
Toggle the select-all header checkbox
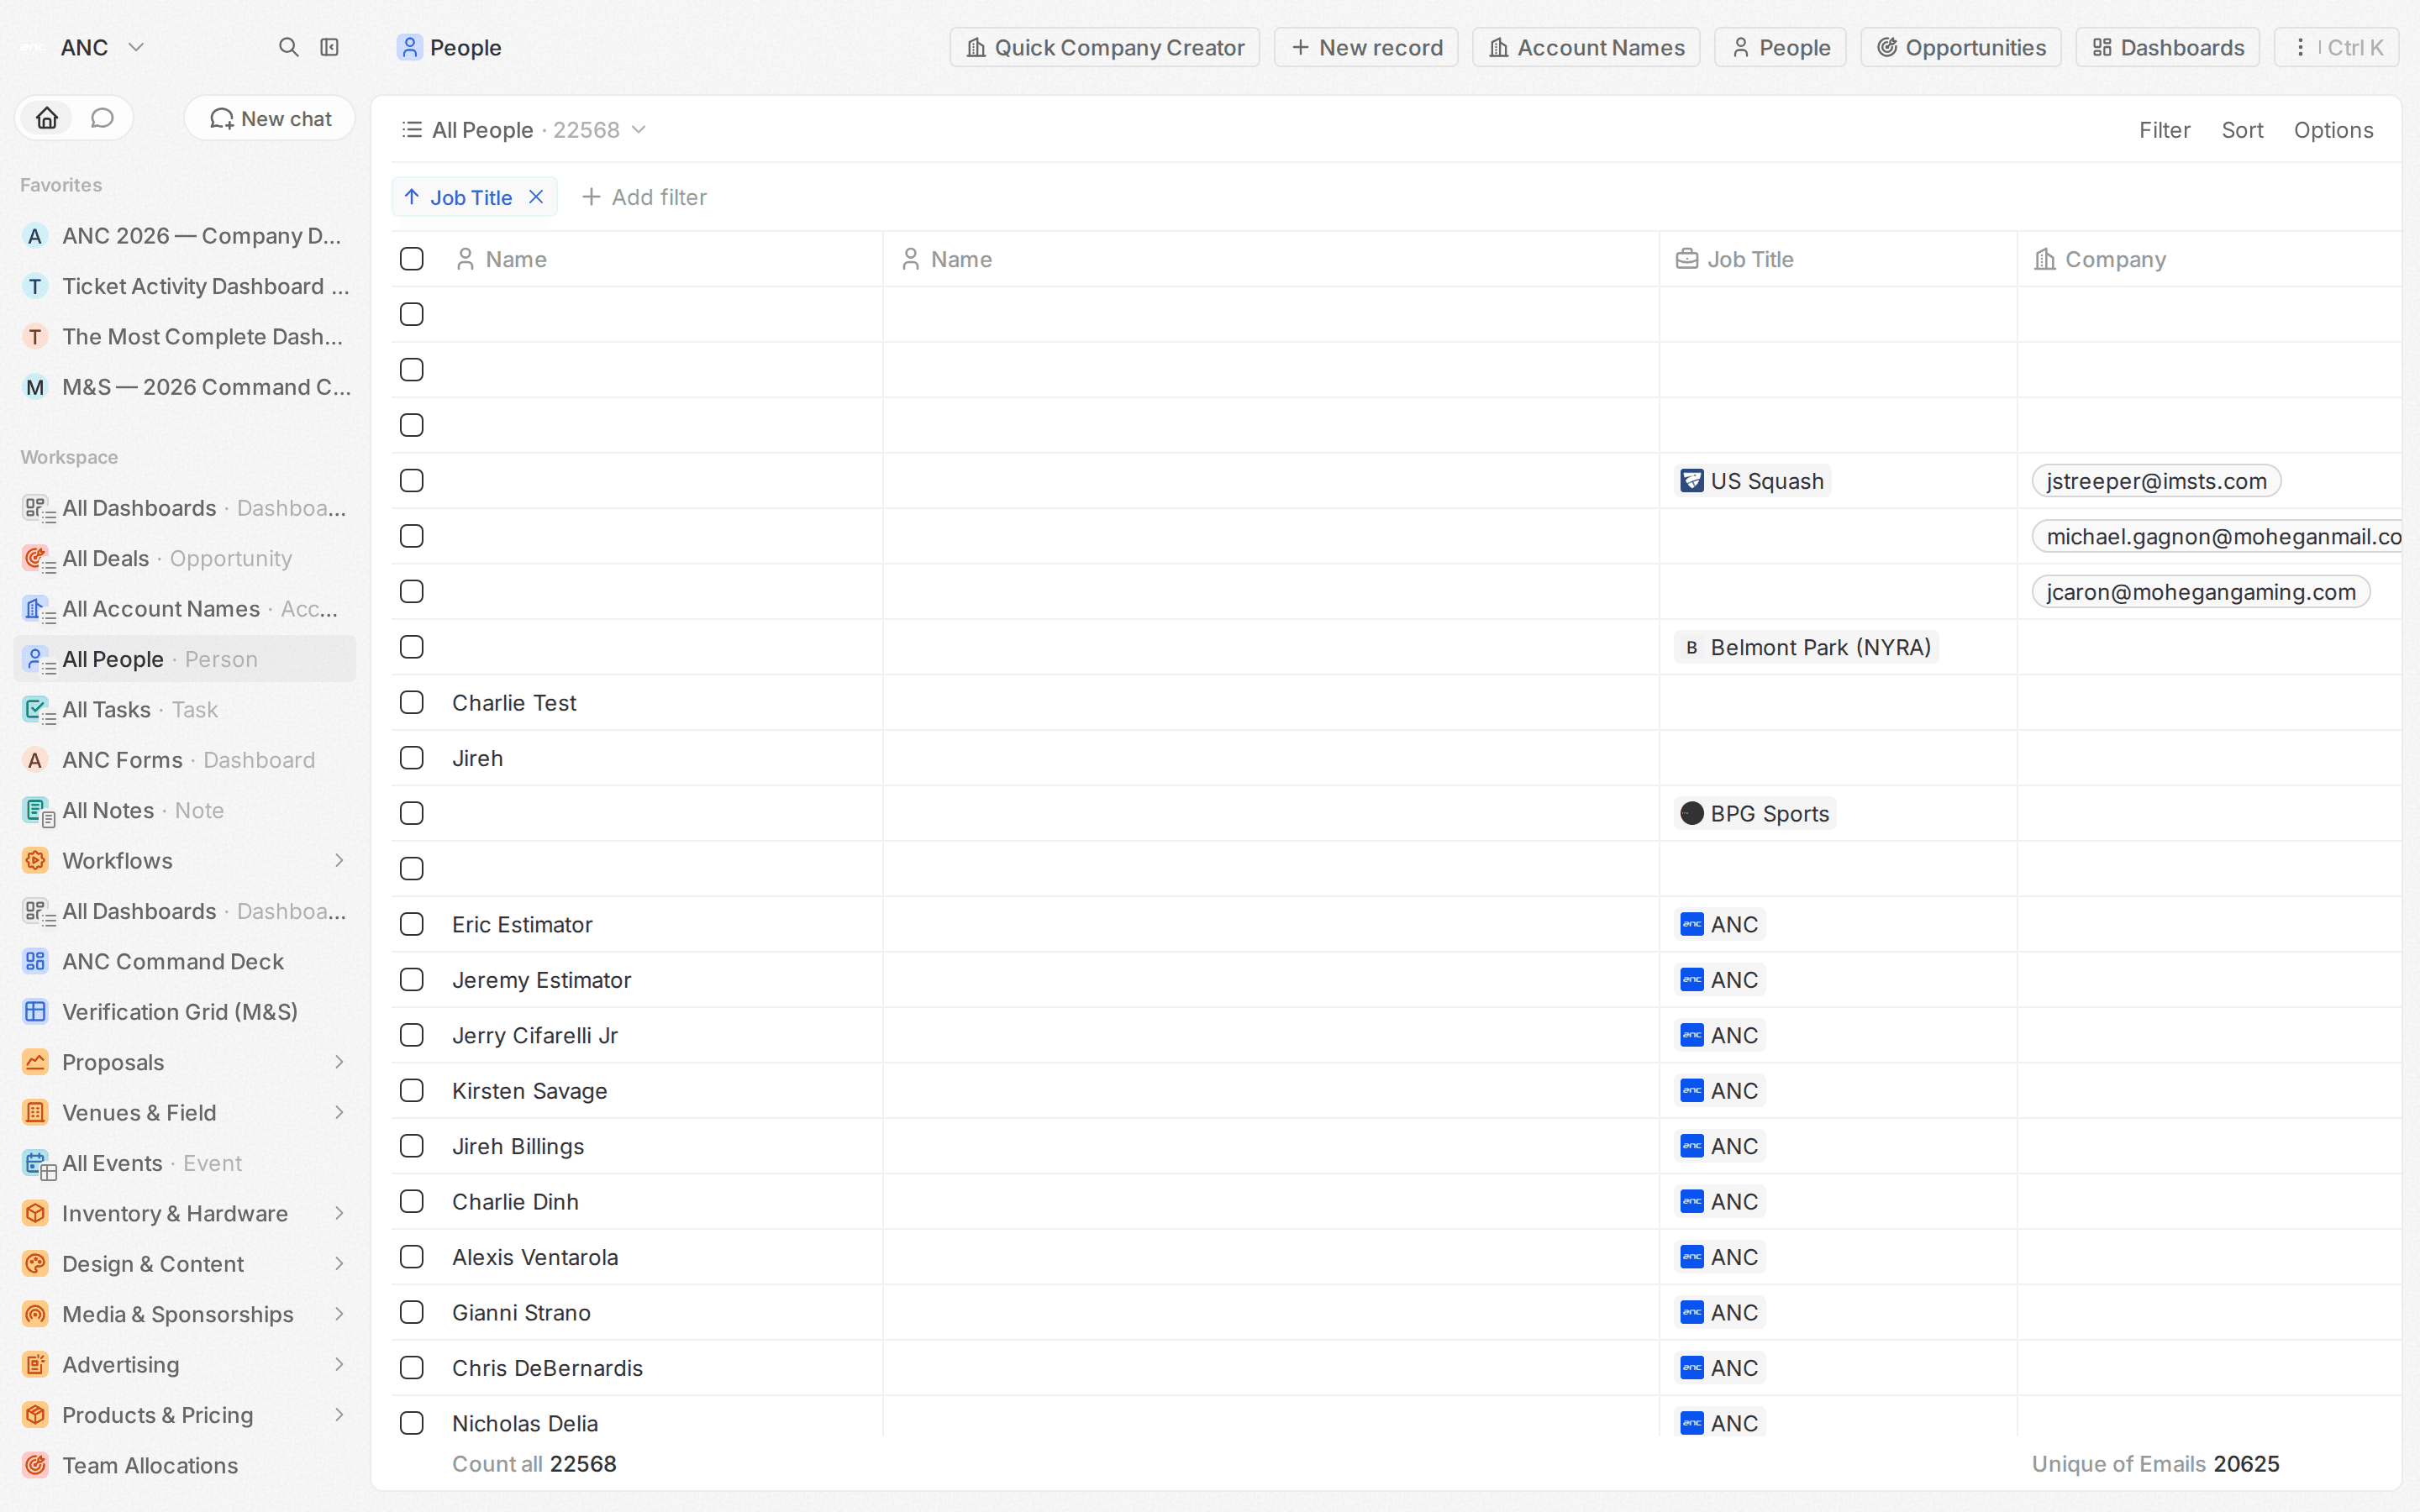[411, 259]
